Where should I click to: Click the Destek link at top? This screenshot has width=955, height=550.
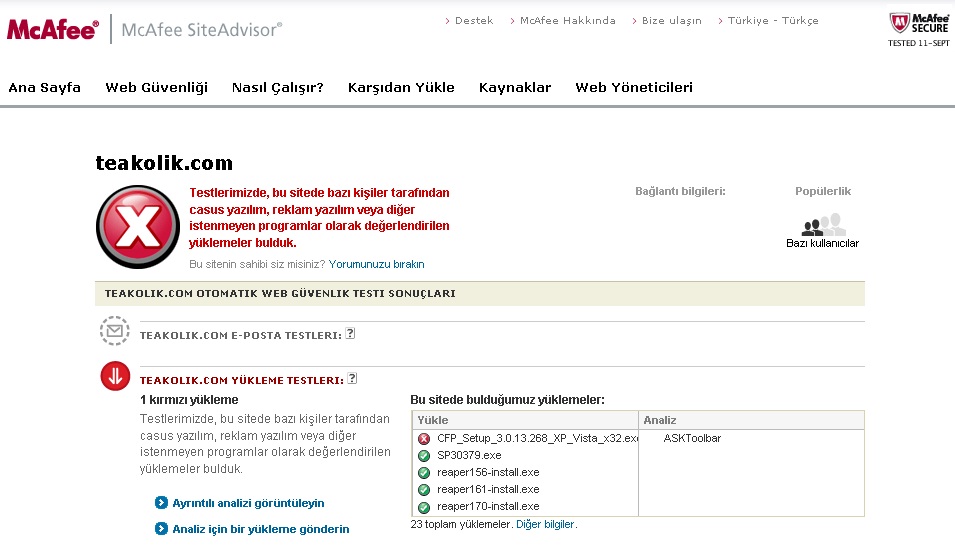[x=473, y=20]
